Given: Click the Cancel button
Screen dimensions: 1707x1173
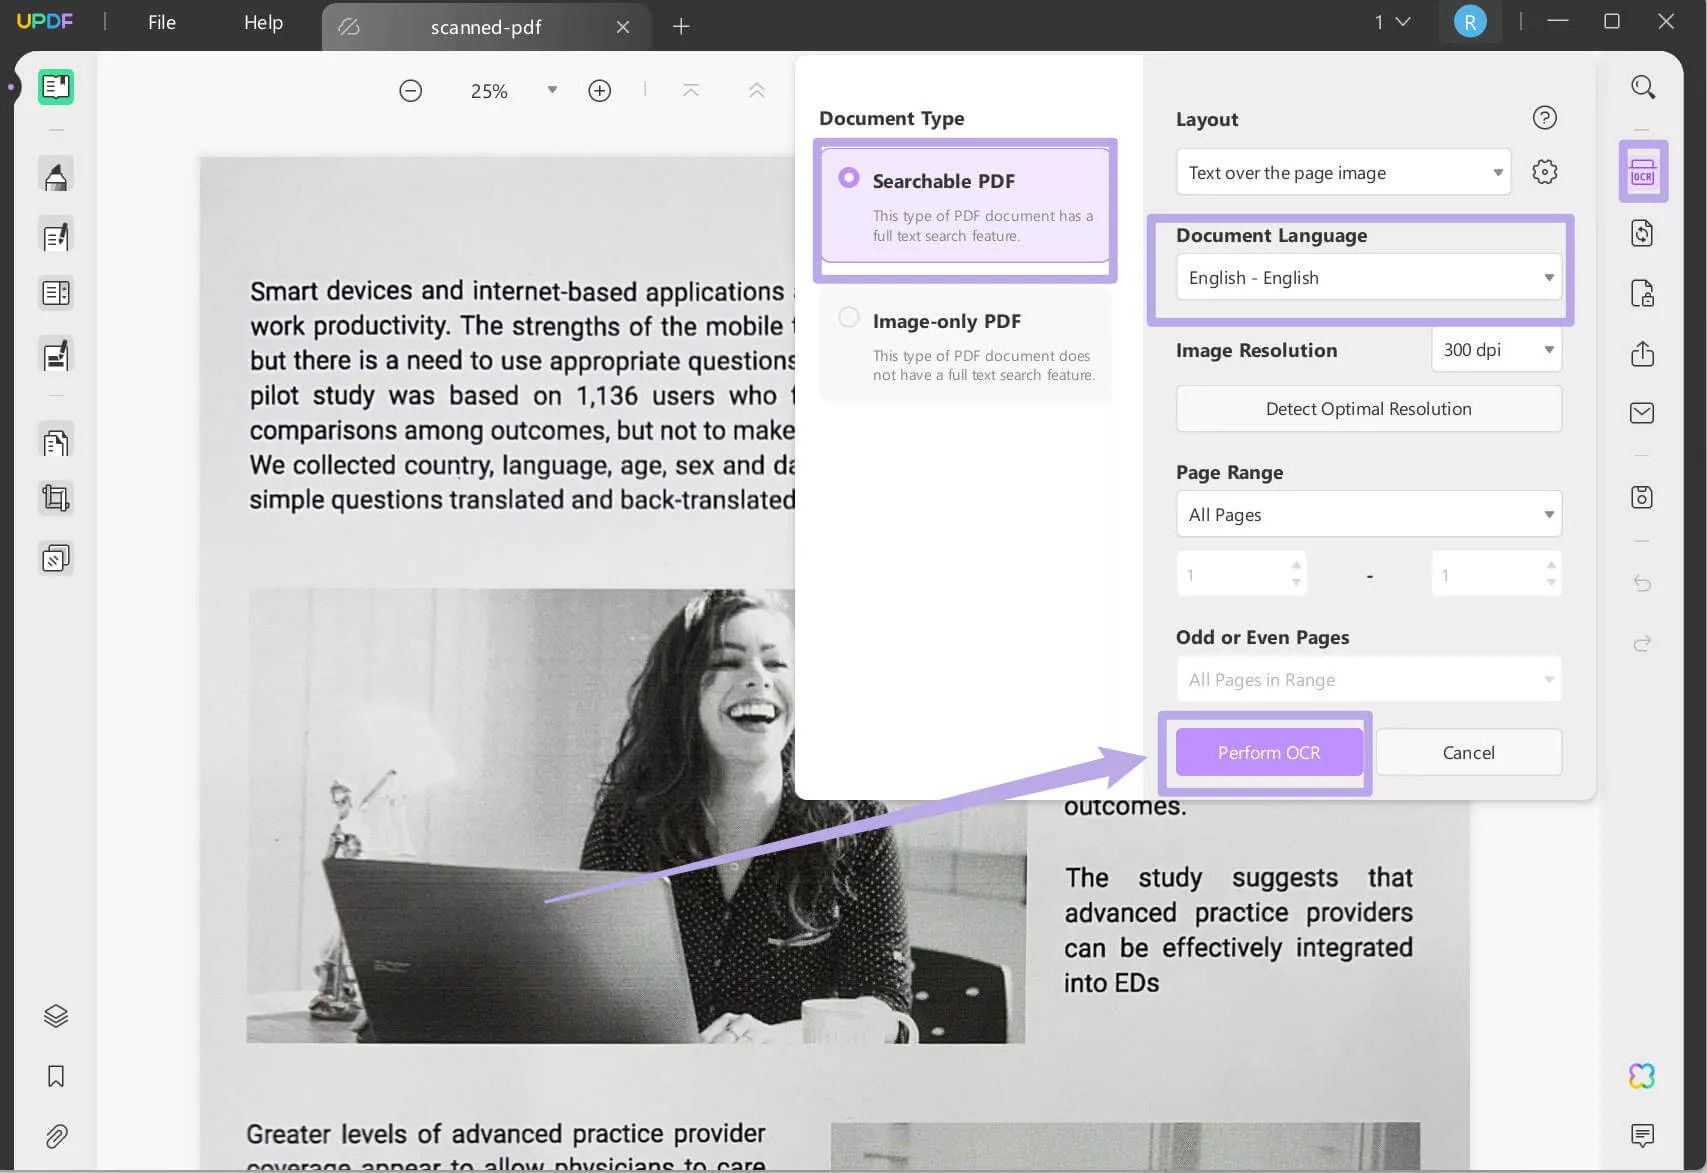Looking at the screenshot, I should point(1469,752).
